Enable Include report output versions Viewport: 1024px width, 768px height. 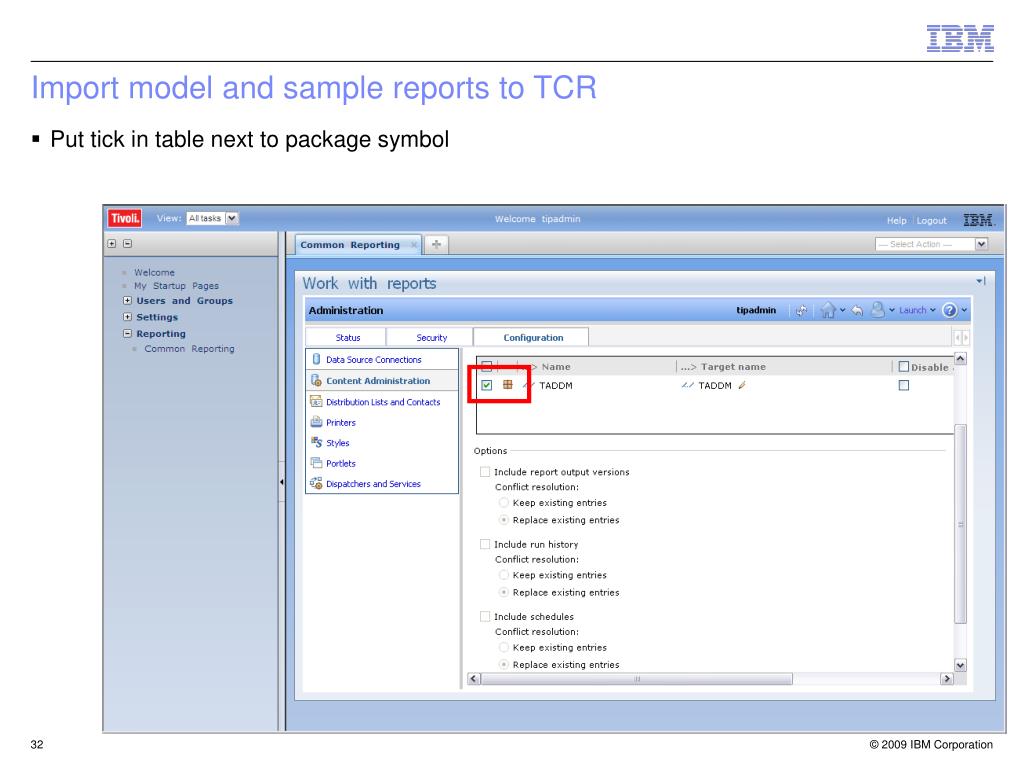[x=485, y=472]
